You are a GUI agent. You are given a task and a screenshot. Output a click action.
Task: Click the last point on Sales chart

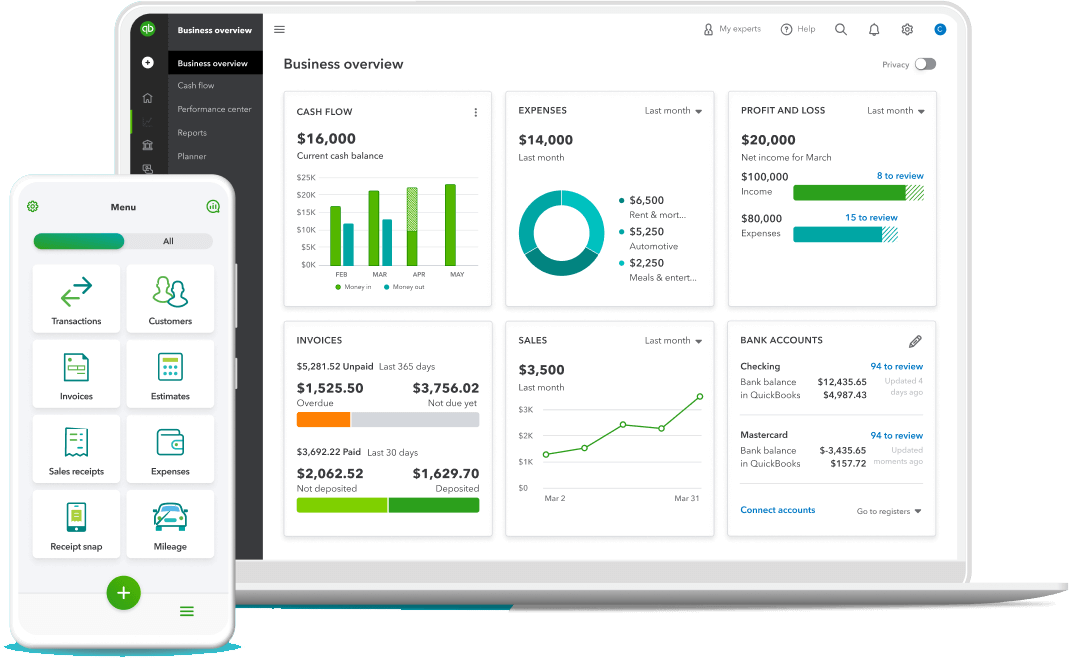tap(699, 396)
